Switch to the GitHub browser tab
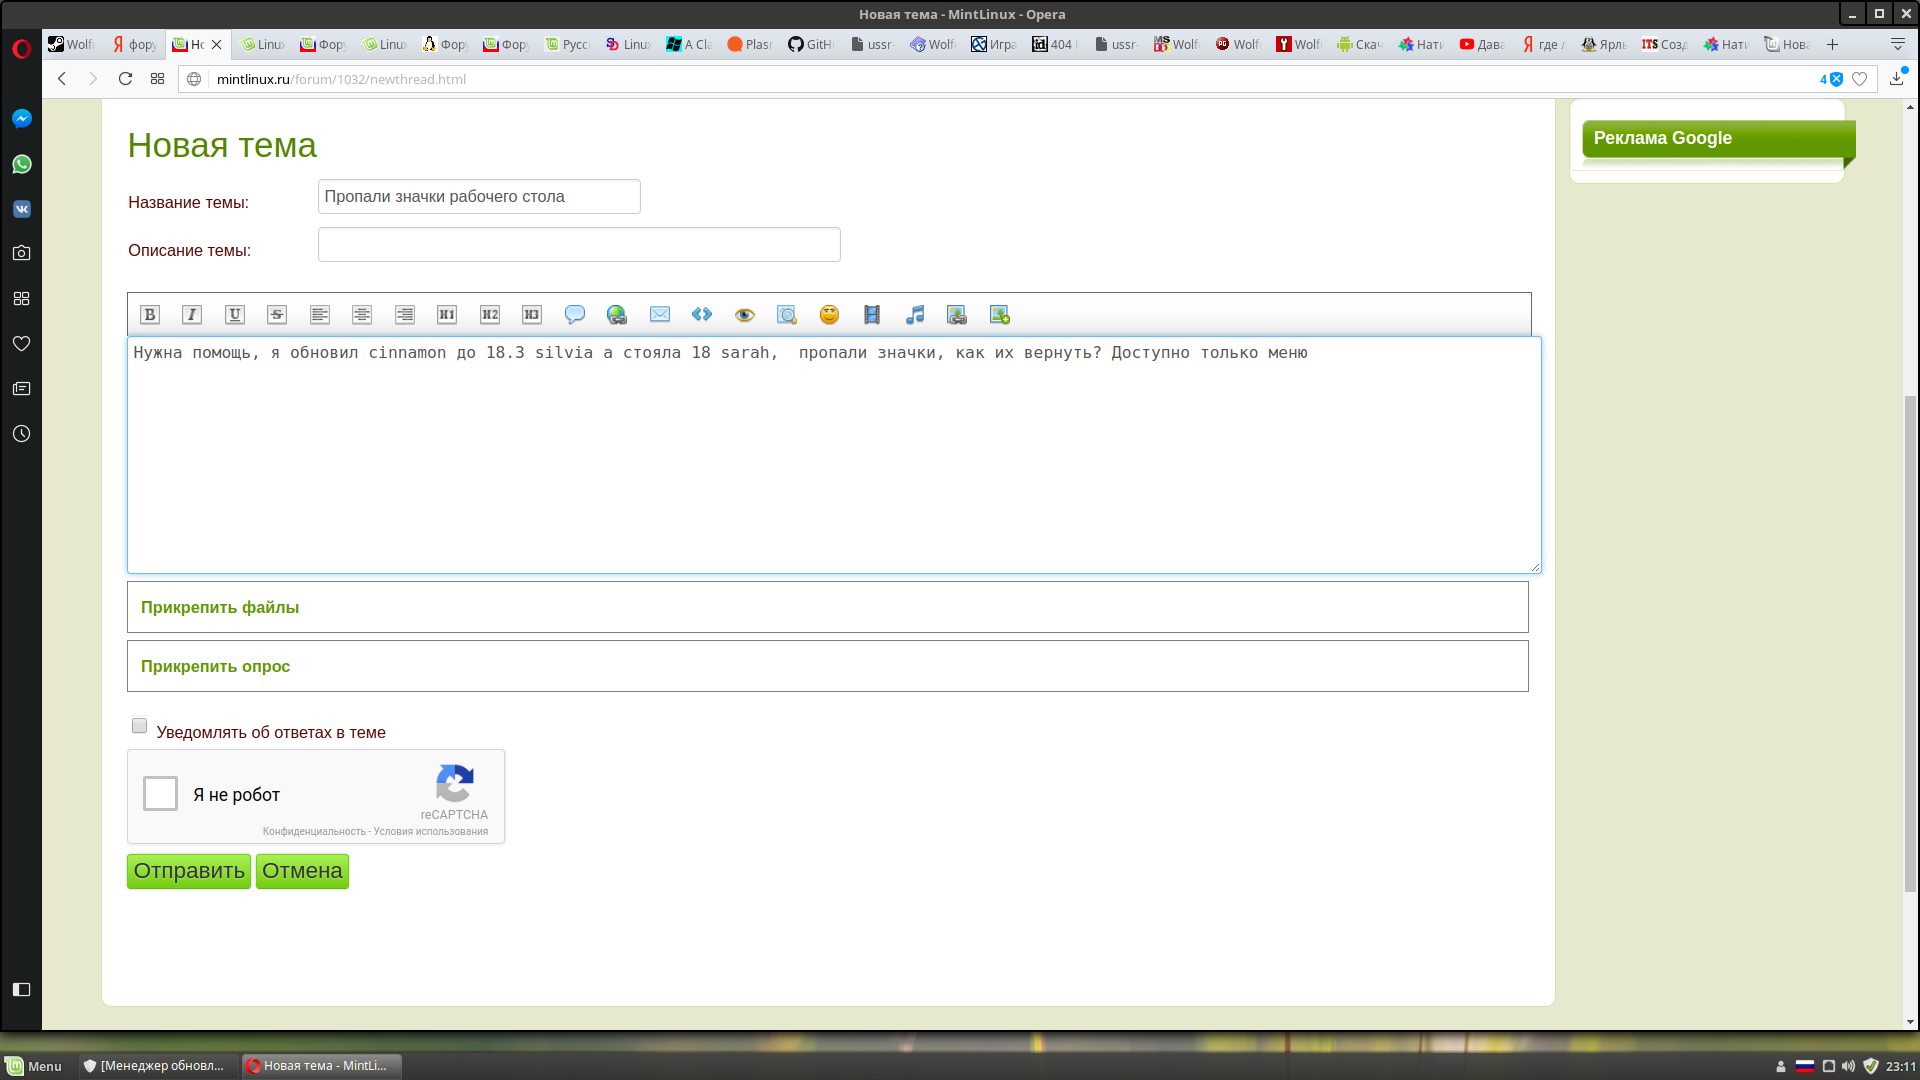This screenshot has height=1080, width=1920. pos(810,44)
